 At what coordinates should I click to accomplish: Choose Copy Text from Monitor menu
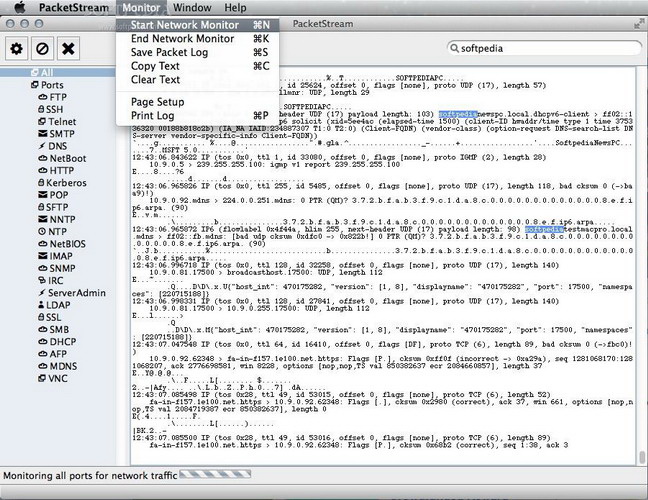click(x=198, y=66)
